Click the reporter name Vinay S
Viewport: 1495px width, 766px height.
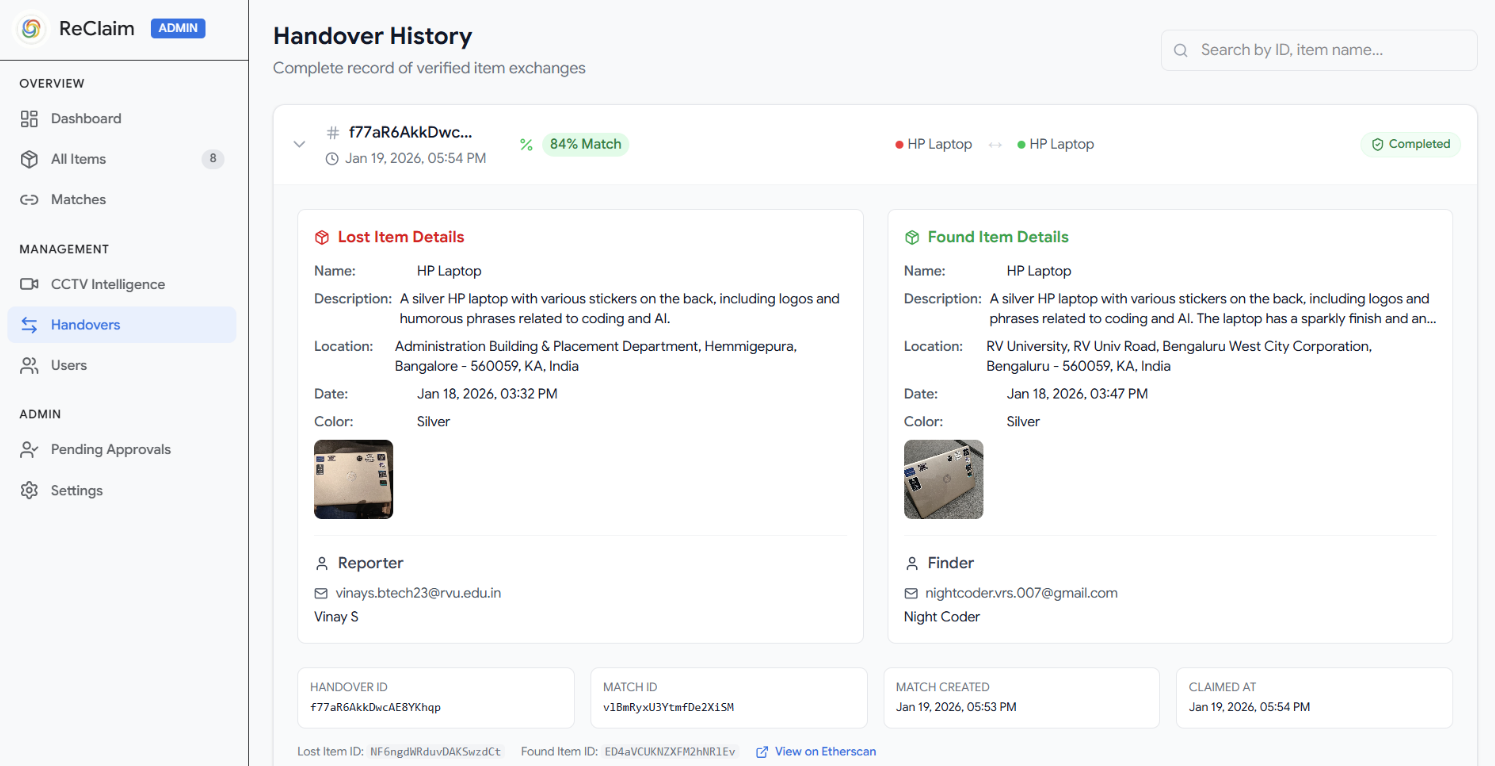(x=336, y=617)
